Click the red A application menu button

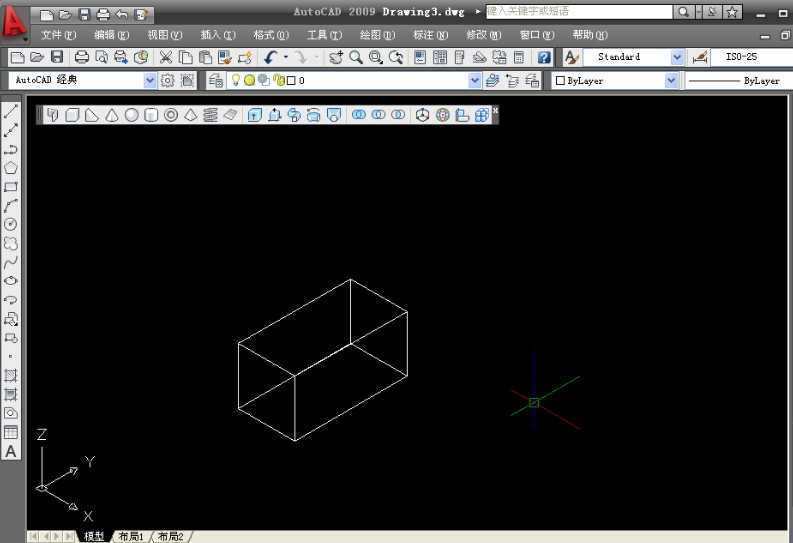pyautogui.click(x=14, y=21)
